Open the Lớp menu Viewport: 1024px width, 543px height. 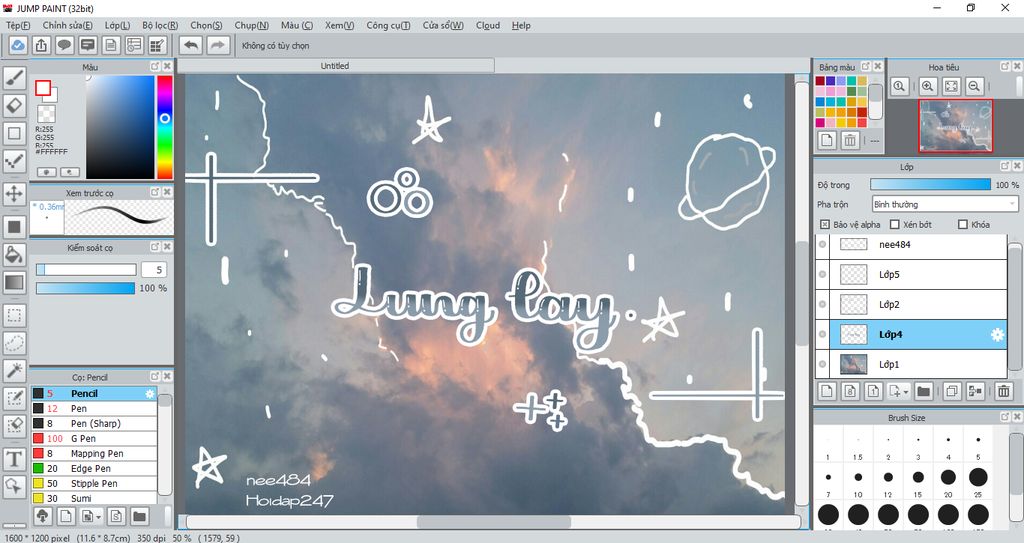tap(118, 25)
